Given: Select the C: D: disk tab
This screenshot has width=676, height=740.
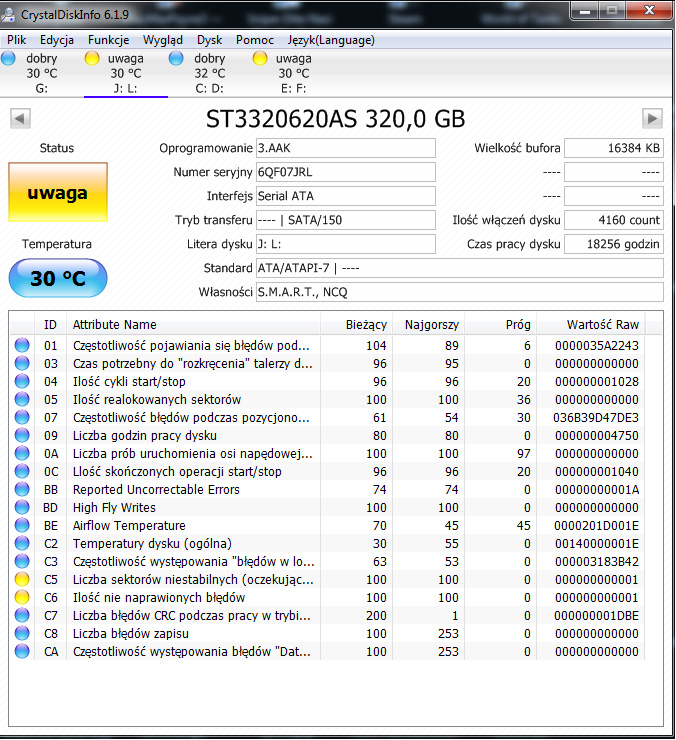Looking at the screenshot, I should click(210, 73).
